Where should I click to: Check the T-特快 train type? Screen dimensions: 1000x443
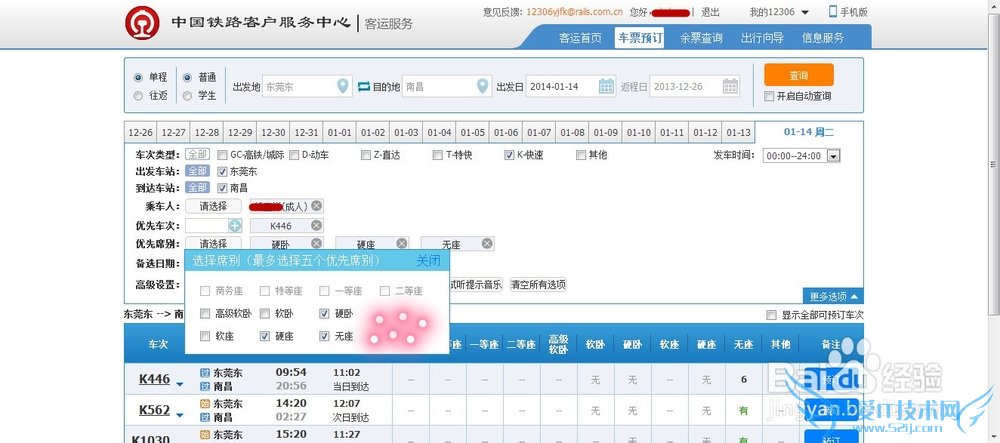point(438,155)
